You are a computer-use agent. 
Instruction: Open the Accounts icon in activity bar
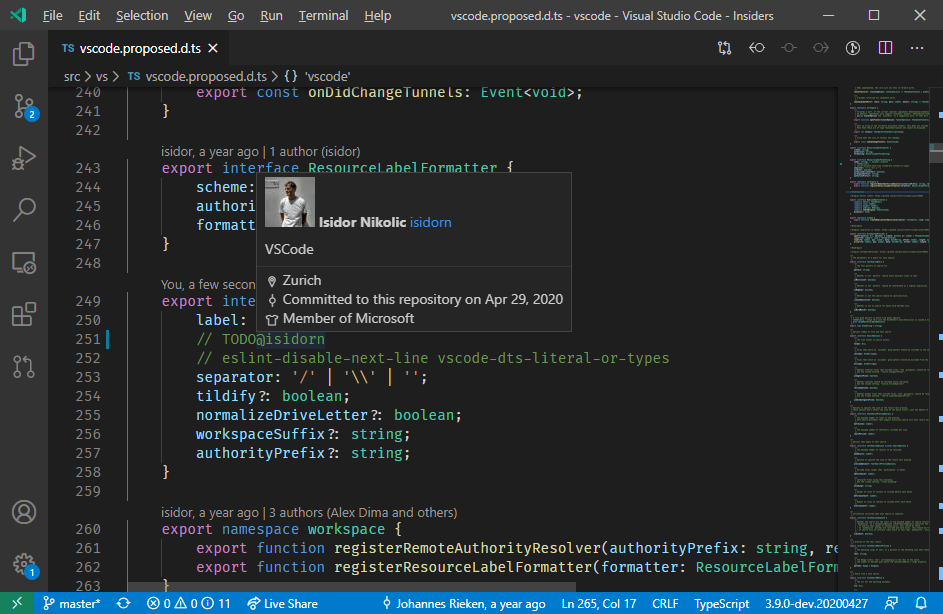click(x=24, y=512)
